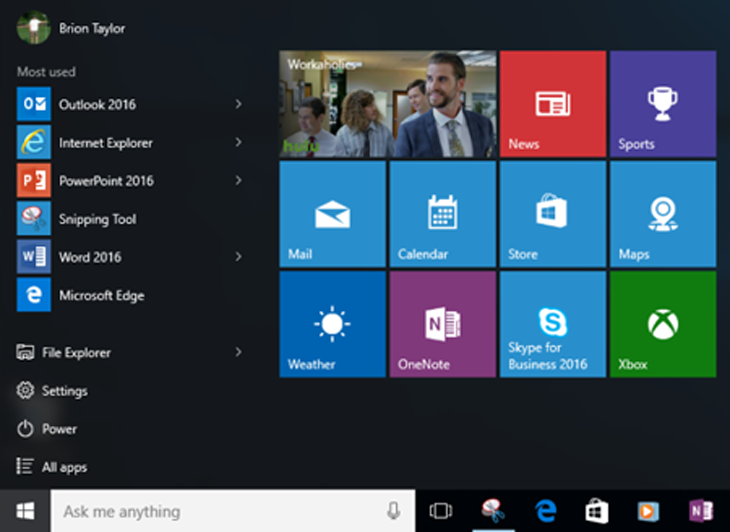Launch the Snipping Tool
Screen dimensions: 730x532
pos(130,218)
